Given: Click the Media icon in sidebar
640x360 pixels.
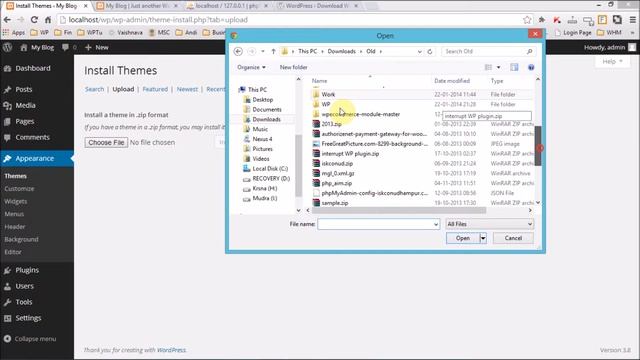Looking at the screenshot, I should tap(7, 106).
